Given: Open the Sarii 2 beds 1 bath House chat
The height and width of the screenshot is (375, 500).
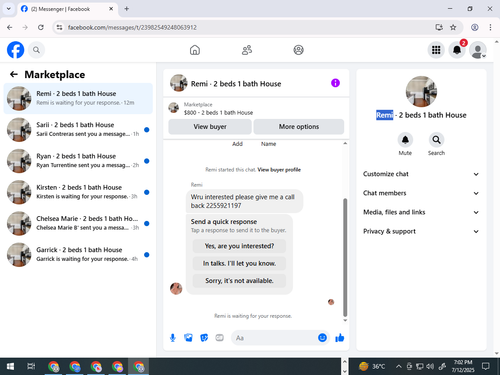Looking at the screenshot, I should pos(78,130).
